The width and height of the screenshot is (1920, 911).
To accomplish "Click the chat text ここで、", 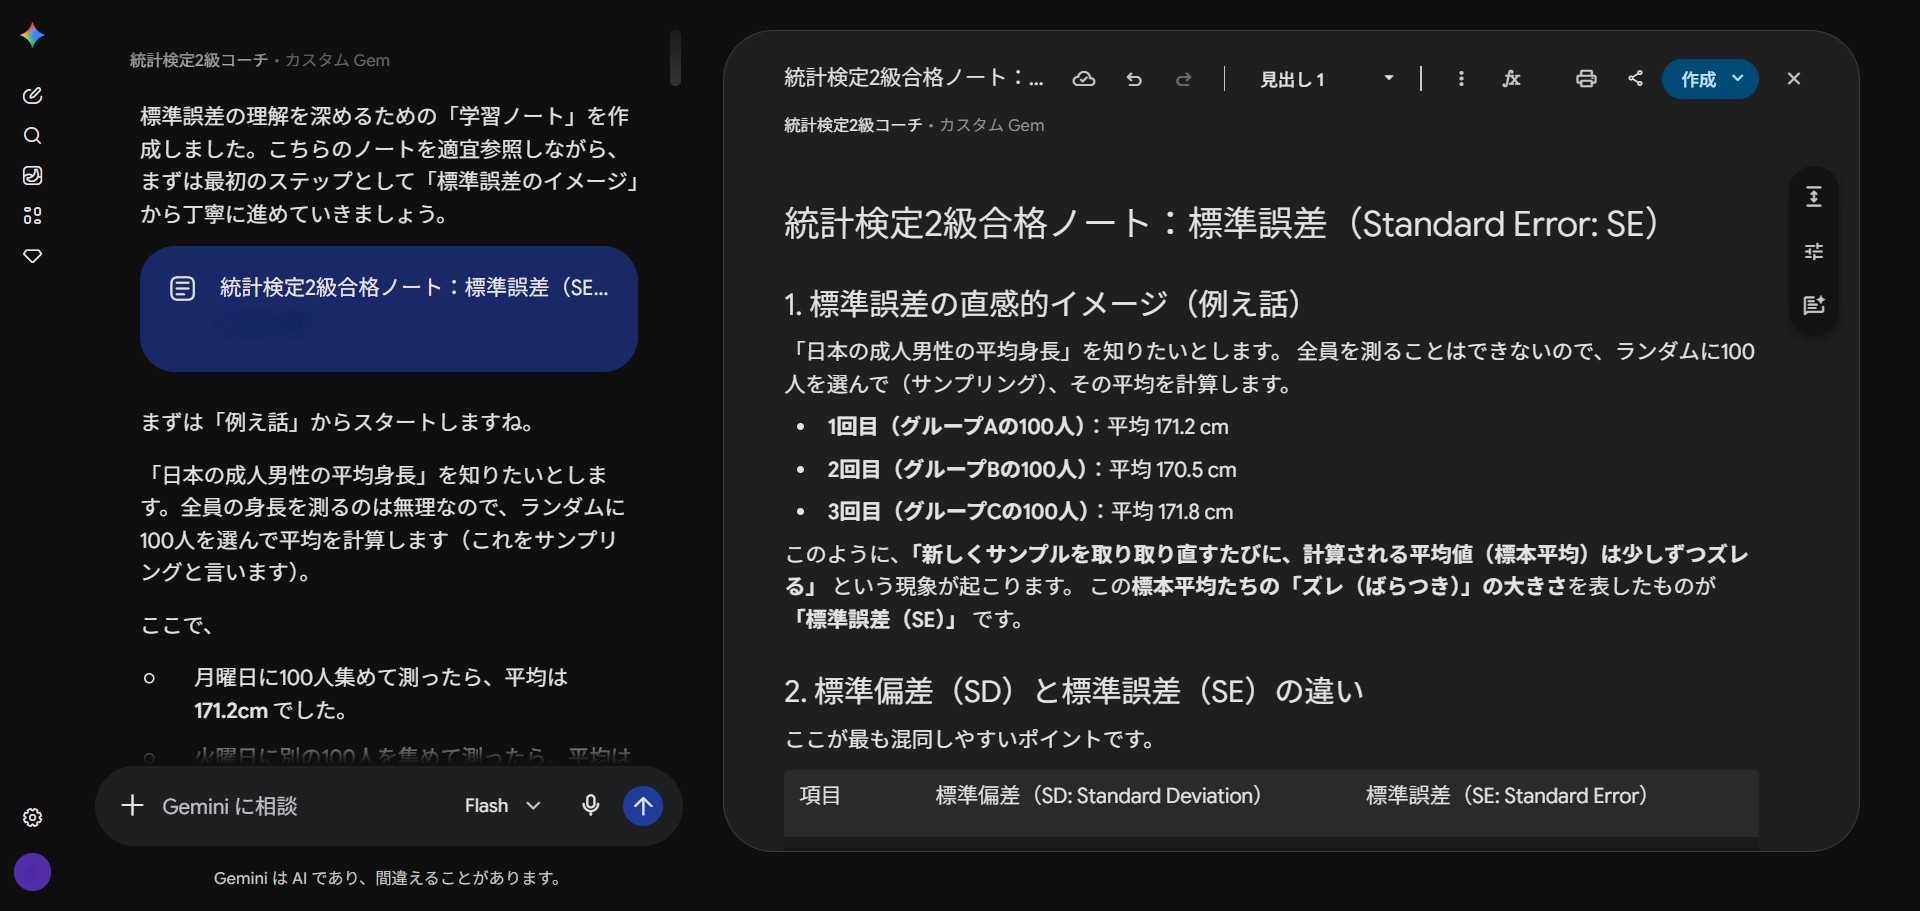I will point(177,626).
